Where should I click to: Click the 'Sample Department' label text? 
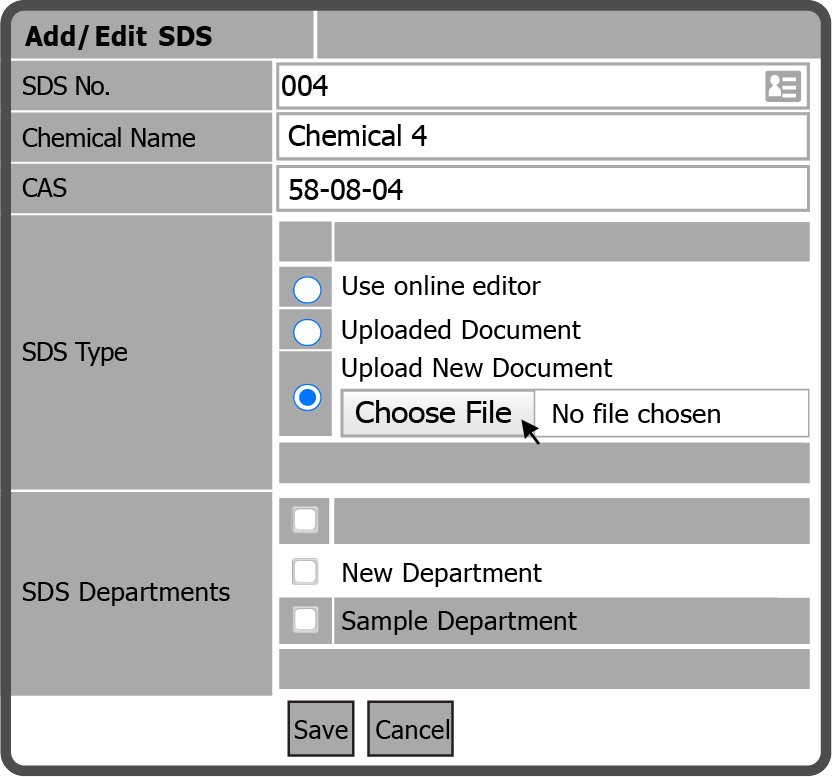click(459, 621)
